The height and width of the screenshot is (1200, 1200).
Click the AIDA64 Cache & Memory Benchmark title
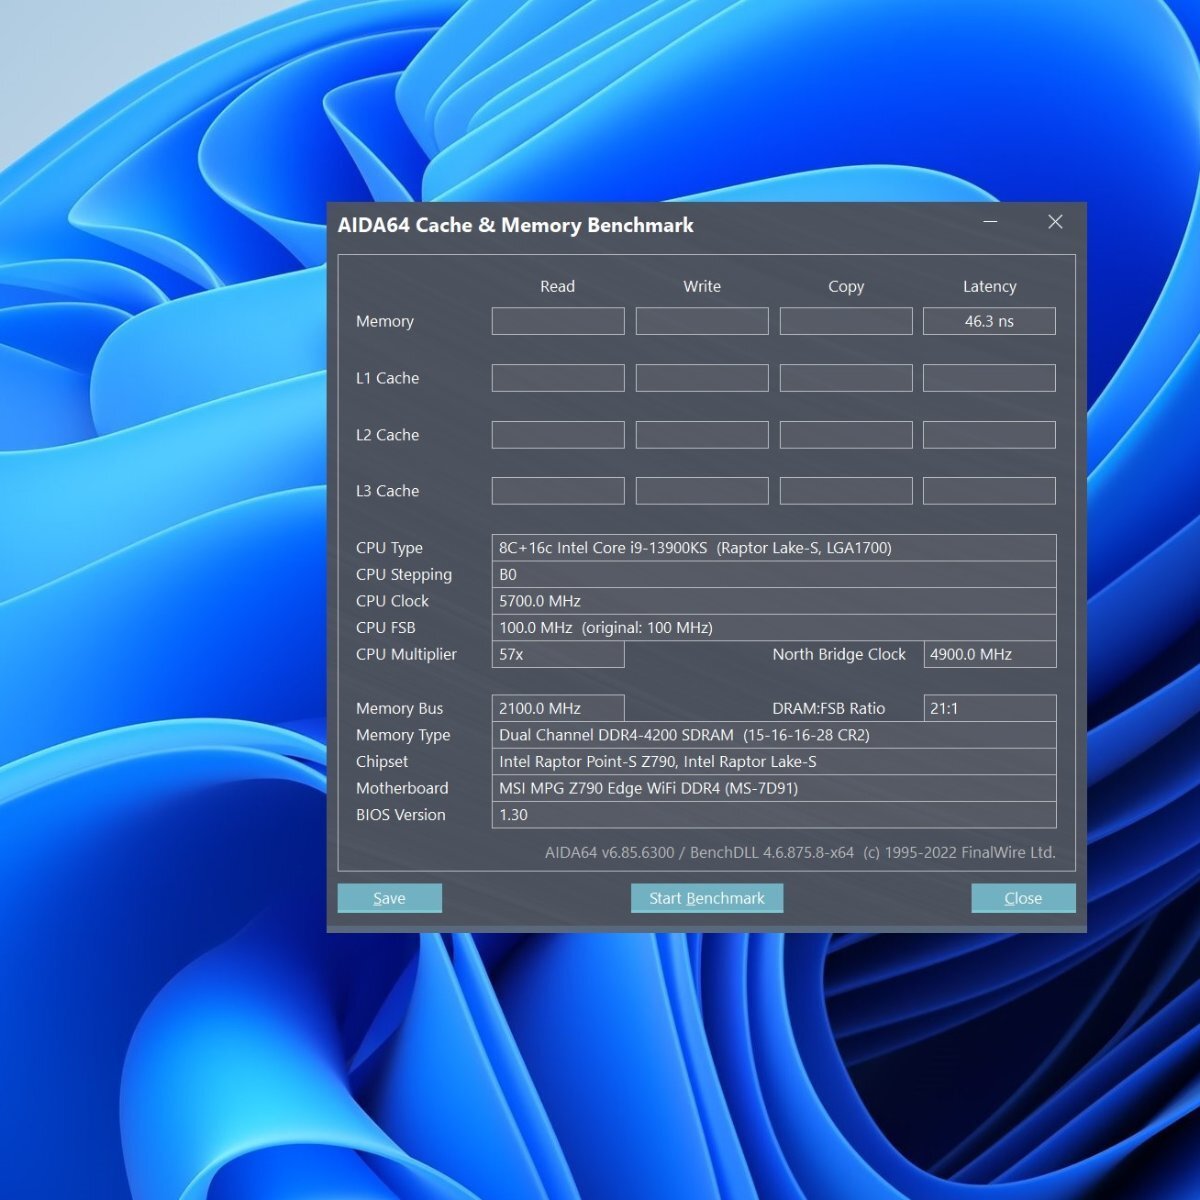coord(516,225)
